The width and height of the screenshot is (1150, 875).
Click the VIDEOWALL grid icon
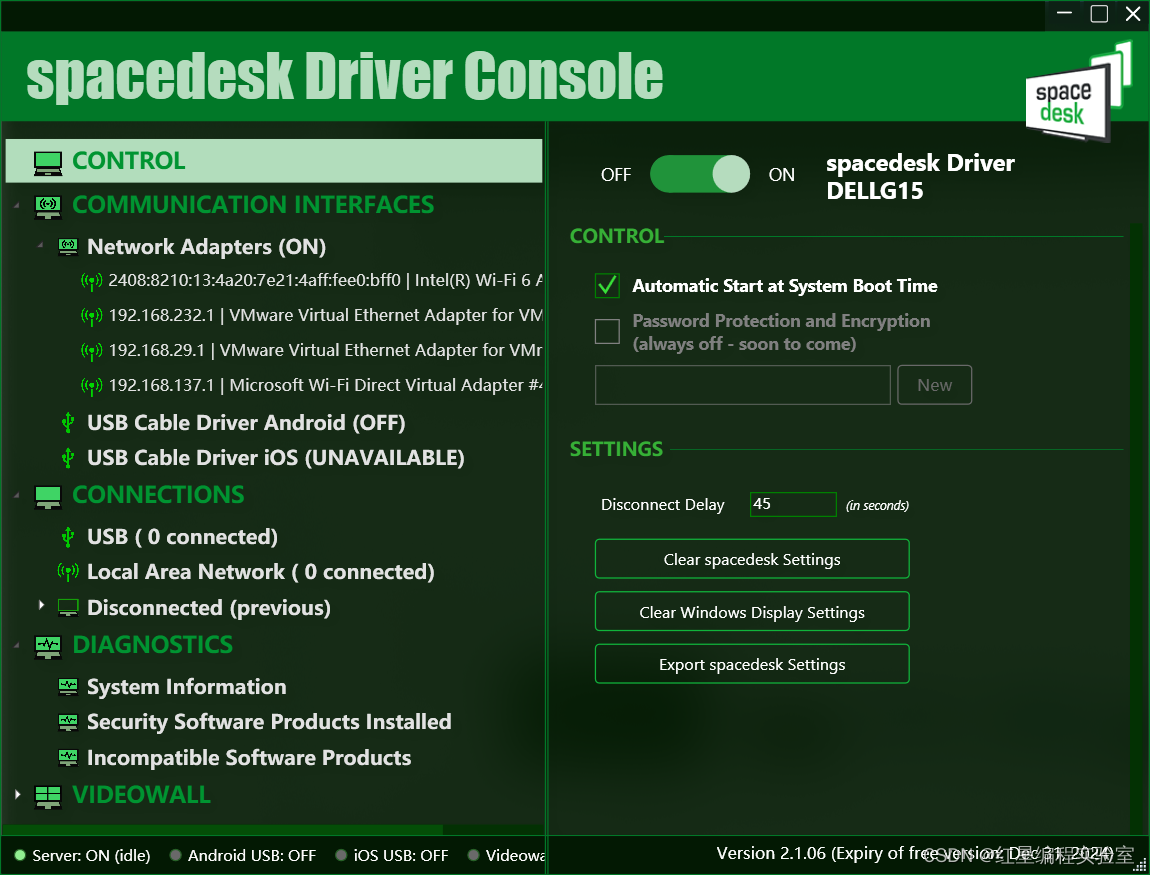[48, 797]
